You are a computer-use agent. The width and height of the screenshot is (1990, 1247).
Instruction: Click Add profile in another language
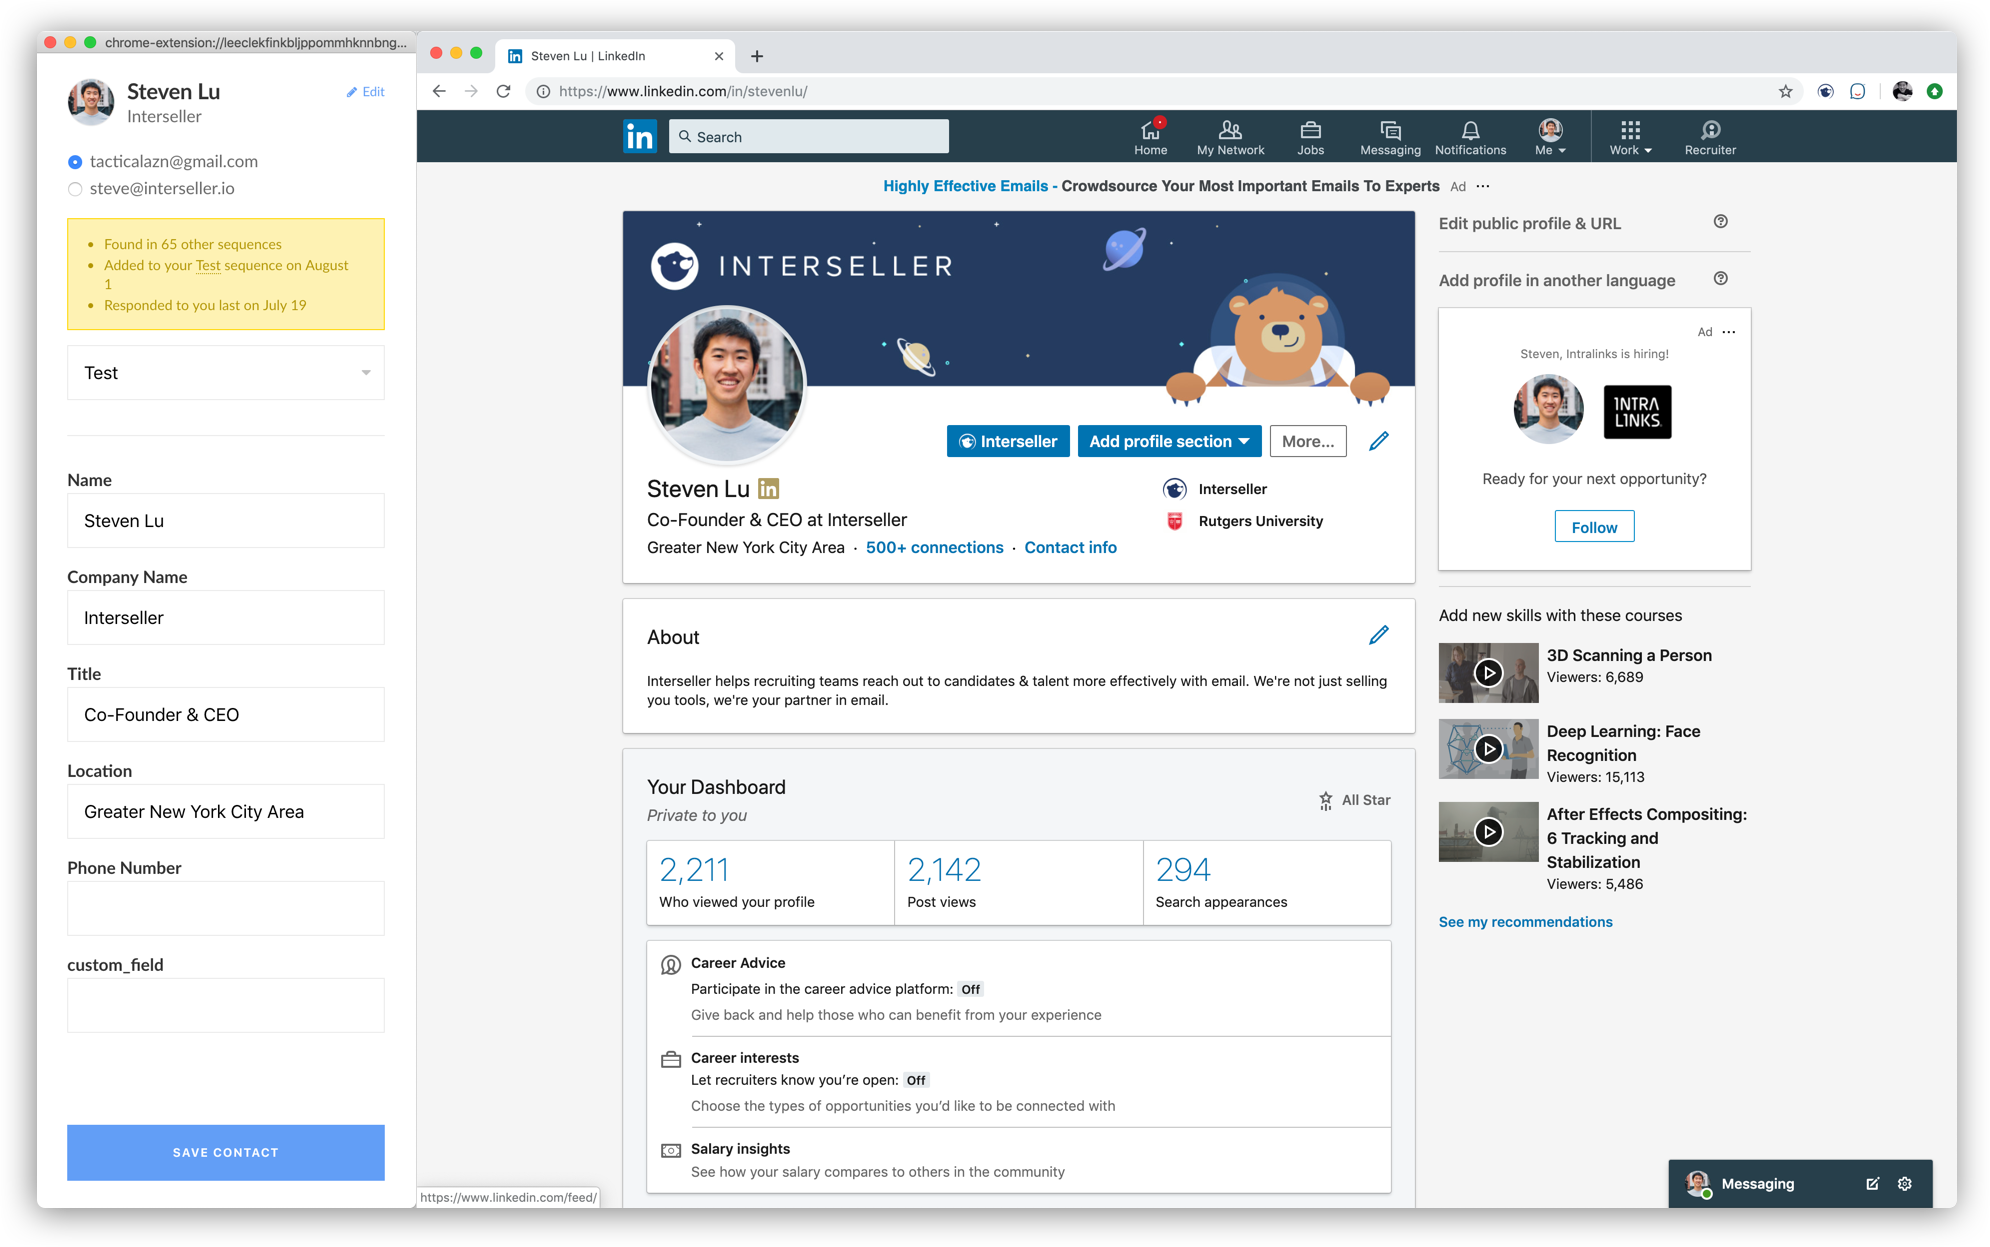[1556, 280]
